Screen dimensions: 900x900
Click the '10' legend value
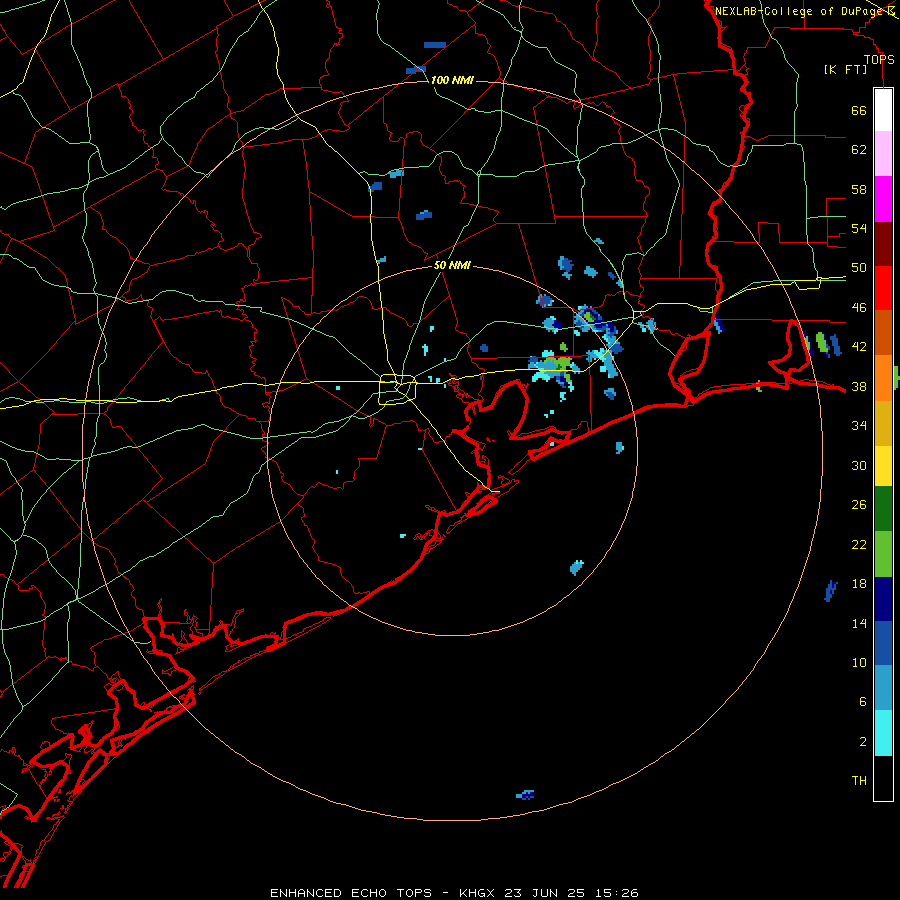(x=859, y=663)
